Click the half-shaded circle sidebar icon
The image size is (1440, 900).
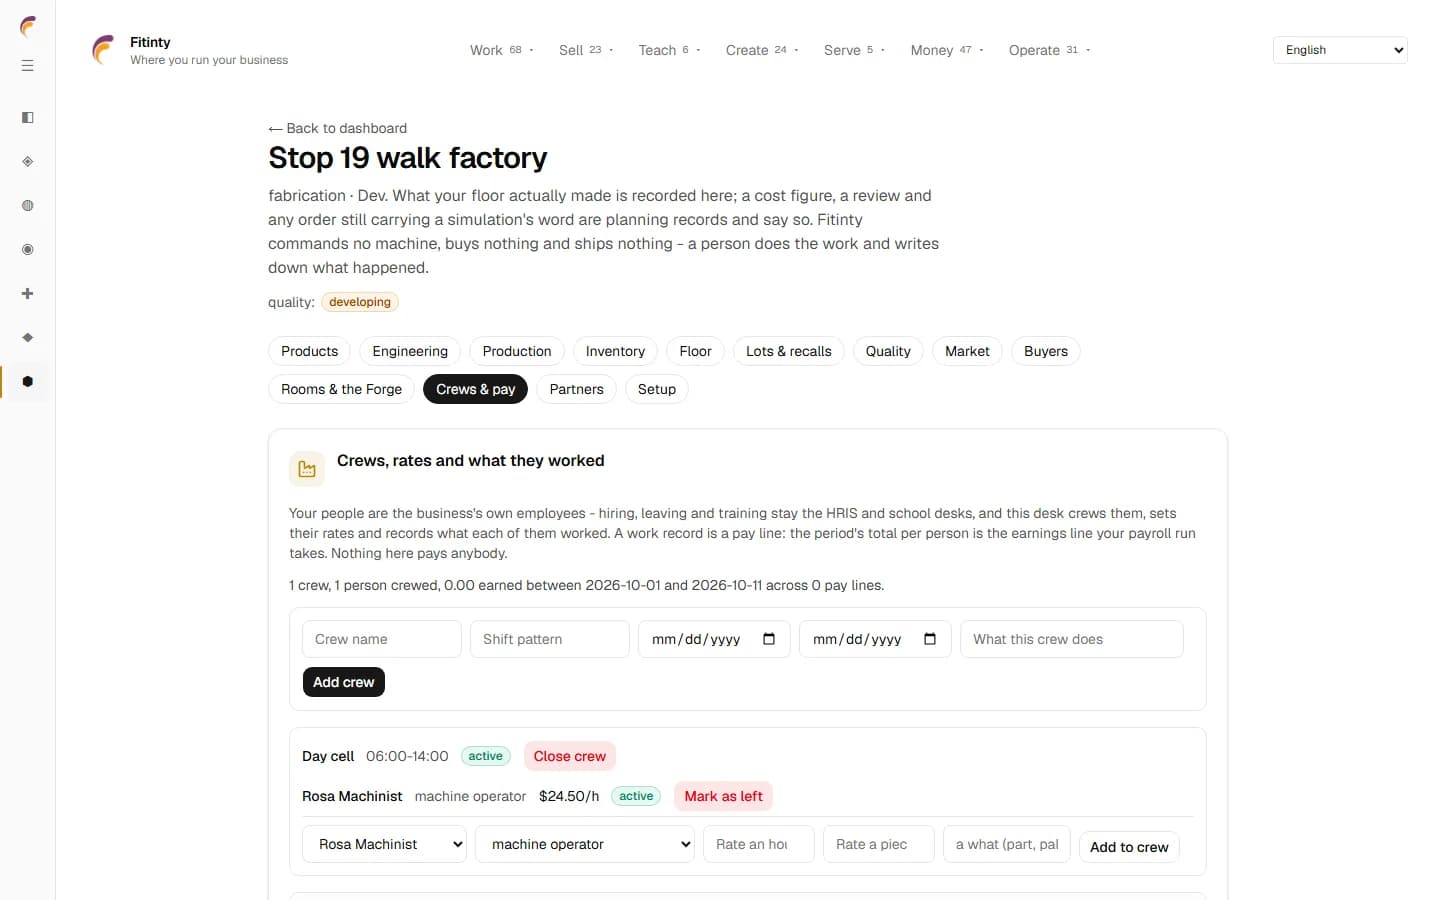(x=28, y=206)
